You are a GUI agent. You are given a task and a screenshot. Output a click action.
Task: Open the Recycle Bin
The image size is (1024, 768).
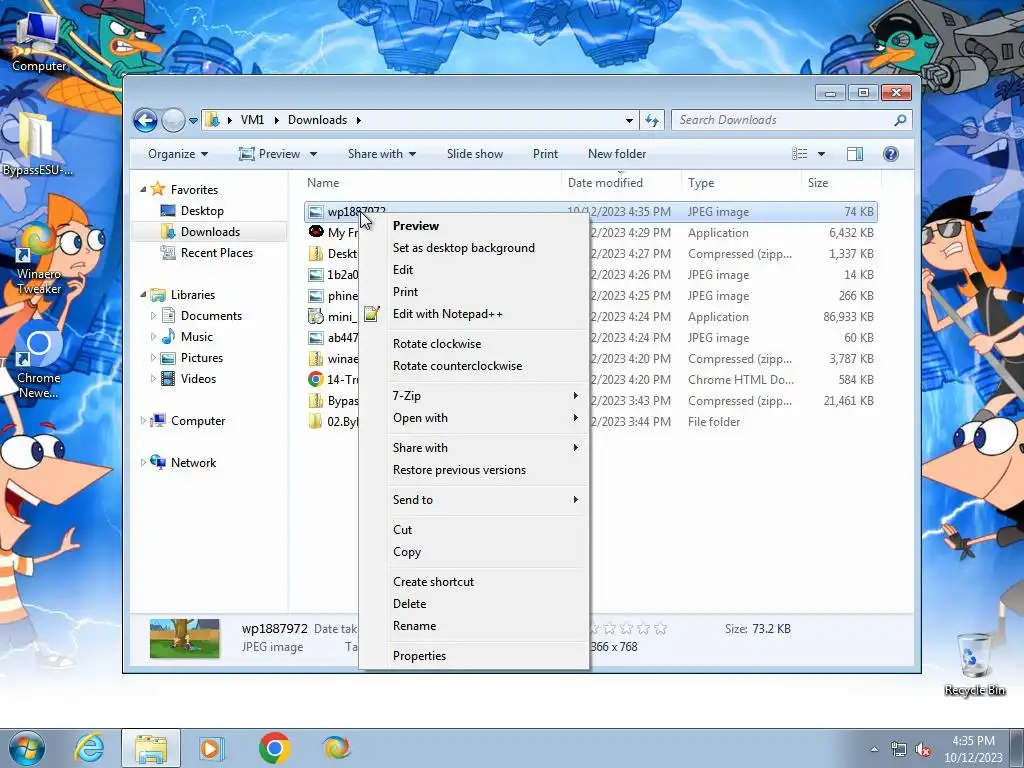pyautogui.click(x=974, y=665)
